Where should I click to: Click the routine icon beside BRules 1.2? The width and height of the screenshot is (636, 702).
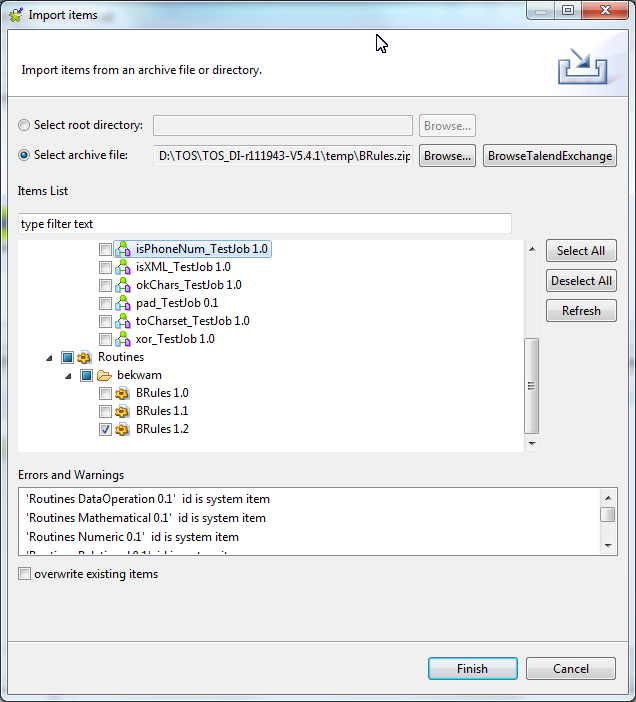click(123, 429)
